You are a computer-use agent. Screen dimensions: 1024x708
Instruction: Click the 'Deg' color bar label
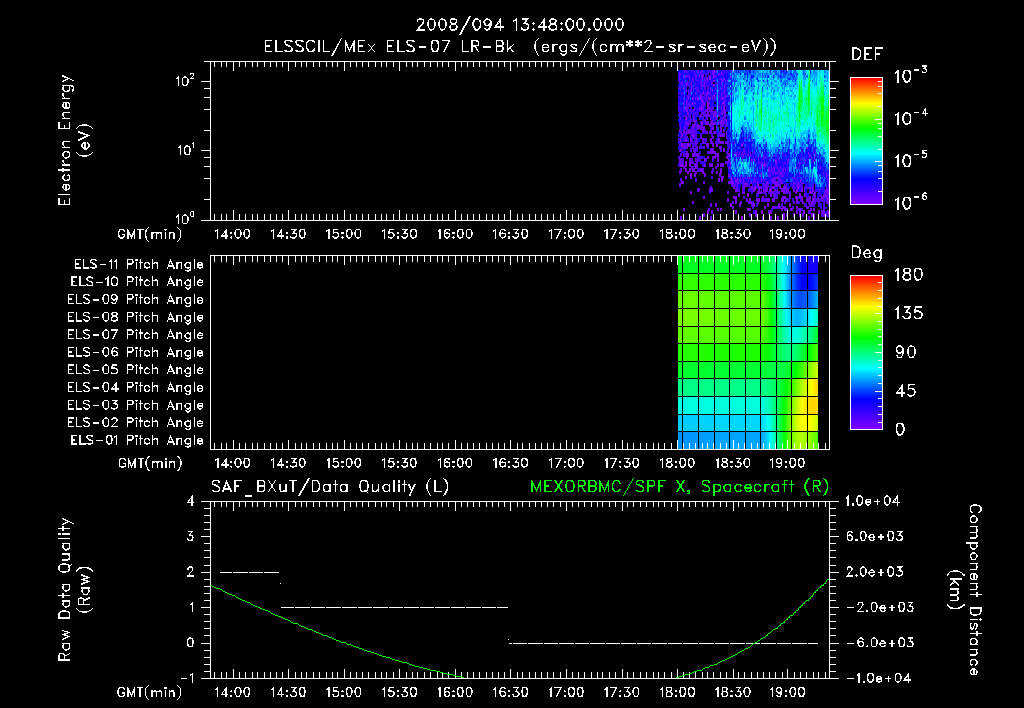(866, 253)
